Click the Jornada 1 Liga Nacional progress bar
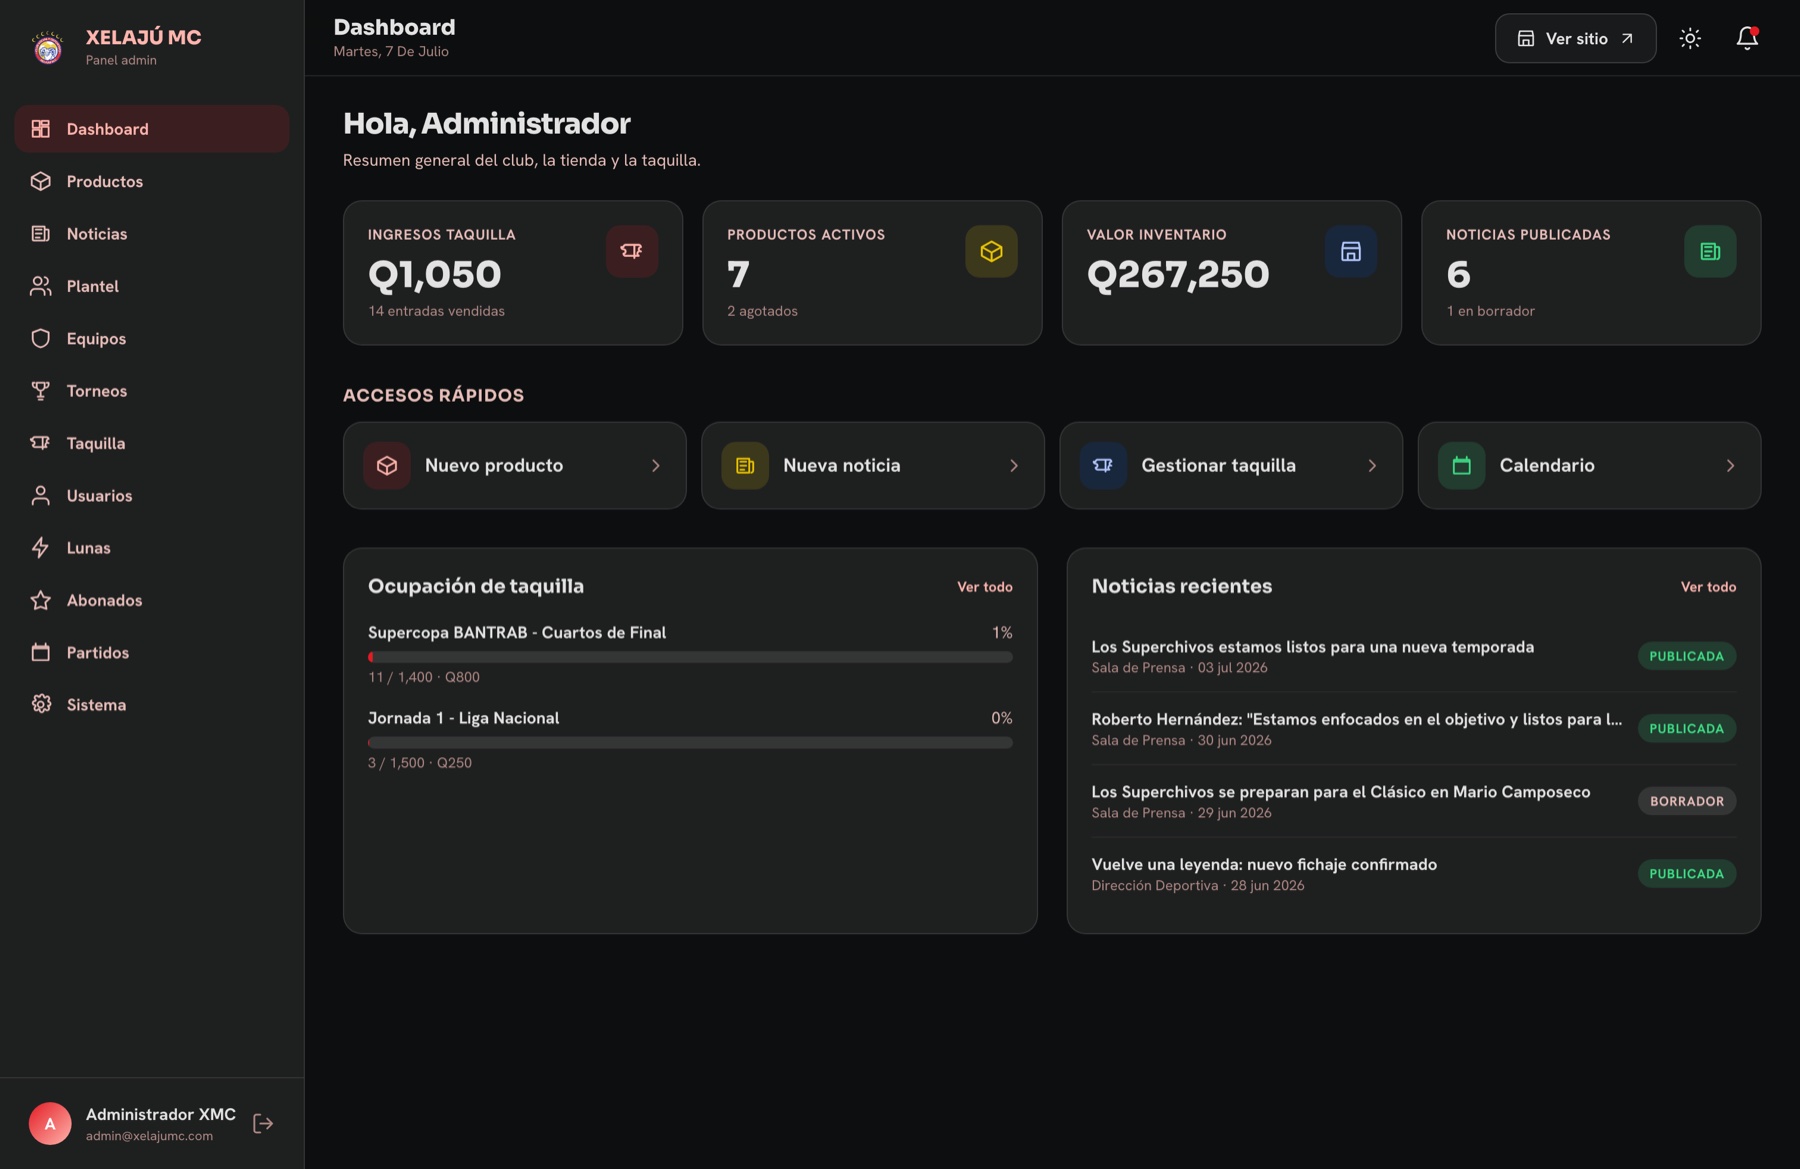This screenshot has width=1800, height=1169. coord(690,743)
